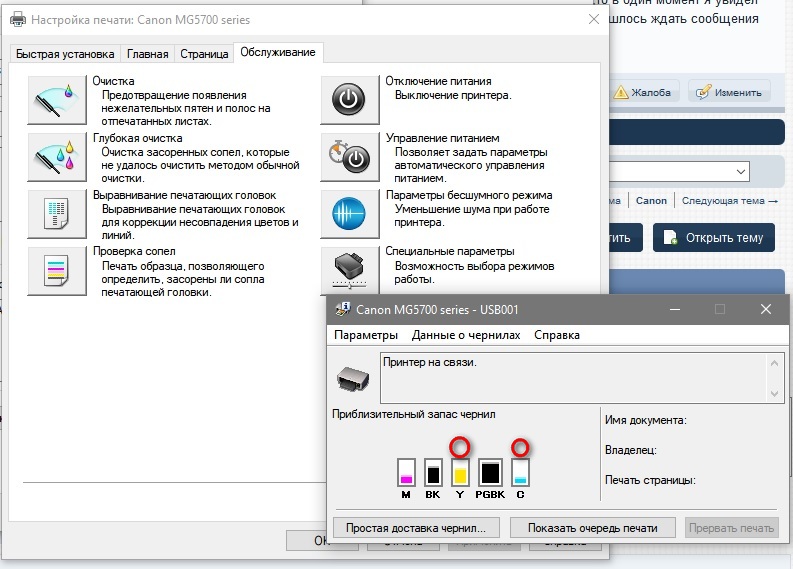This screenshot has height=569, width=793.
Task: Open Print Head Alignment (Выравнивание печатающих головок) icon
Action: click(x=57, y=214)
